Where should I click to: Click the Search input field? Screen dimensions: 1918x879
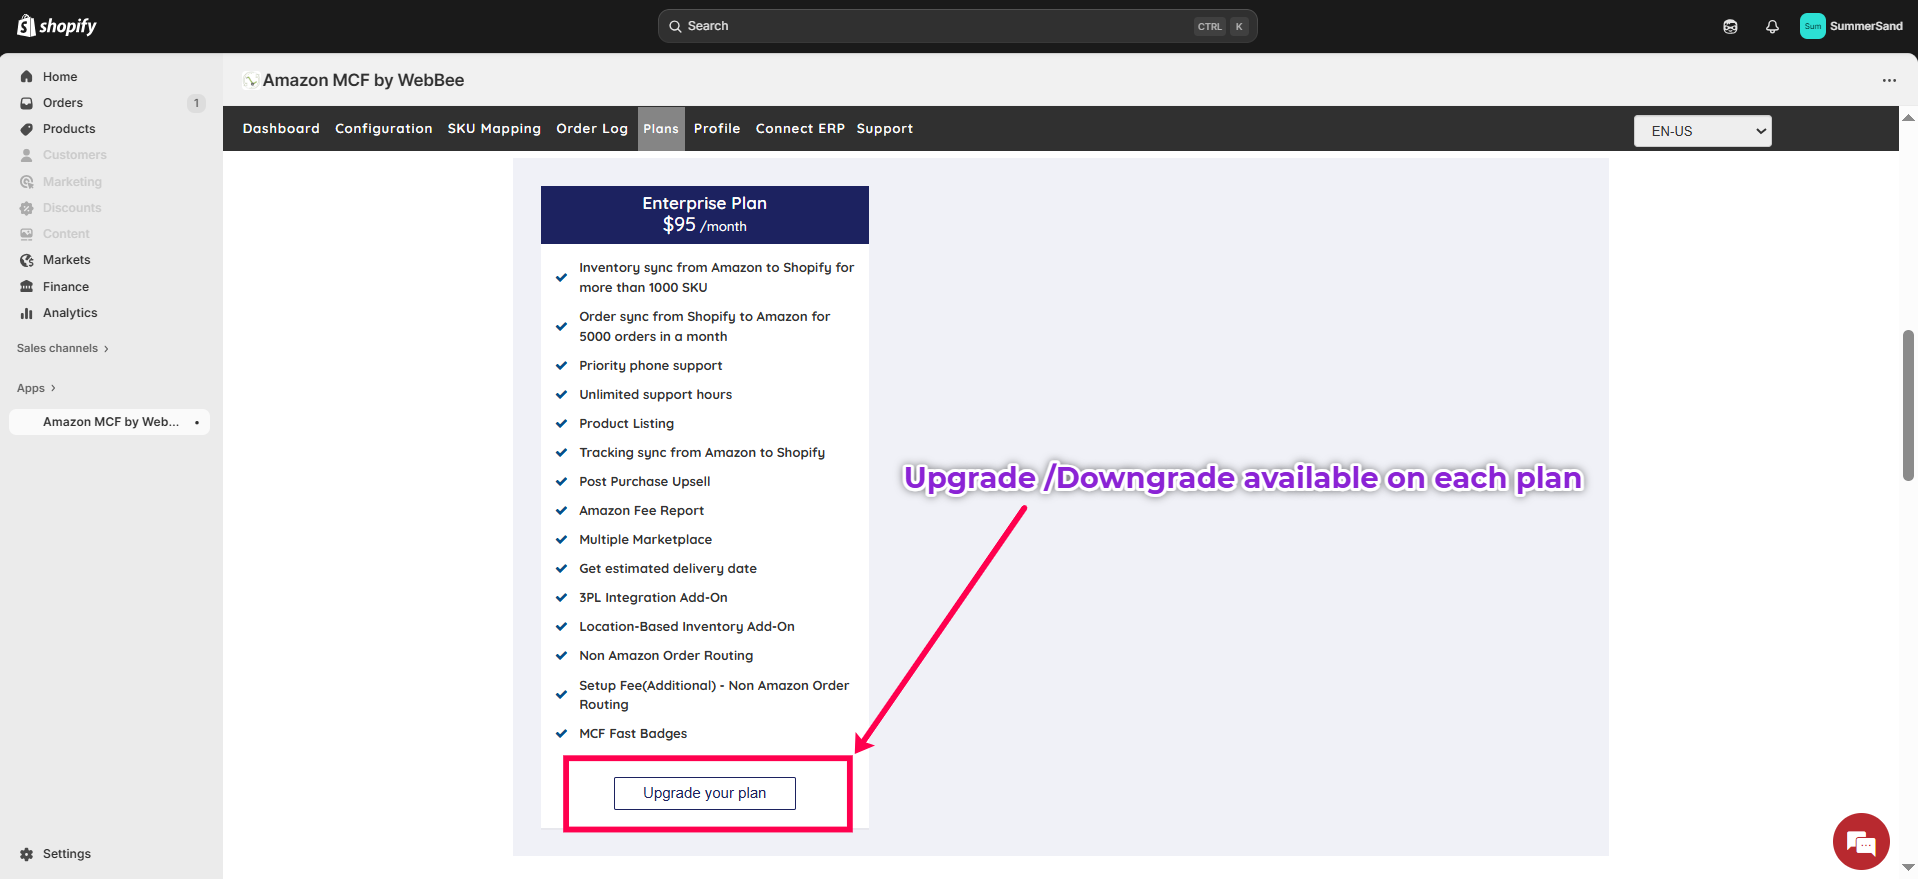pyautogui.click(x=940, y=26)
